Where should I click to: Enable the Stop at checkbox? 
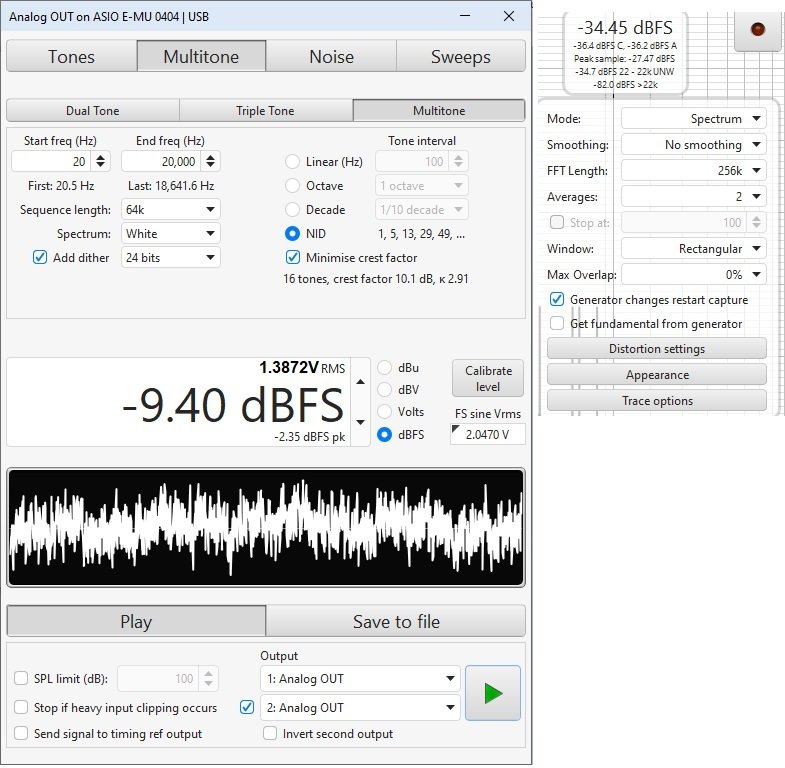click(x=557, y=222)
